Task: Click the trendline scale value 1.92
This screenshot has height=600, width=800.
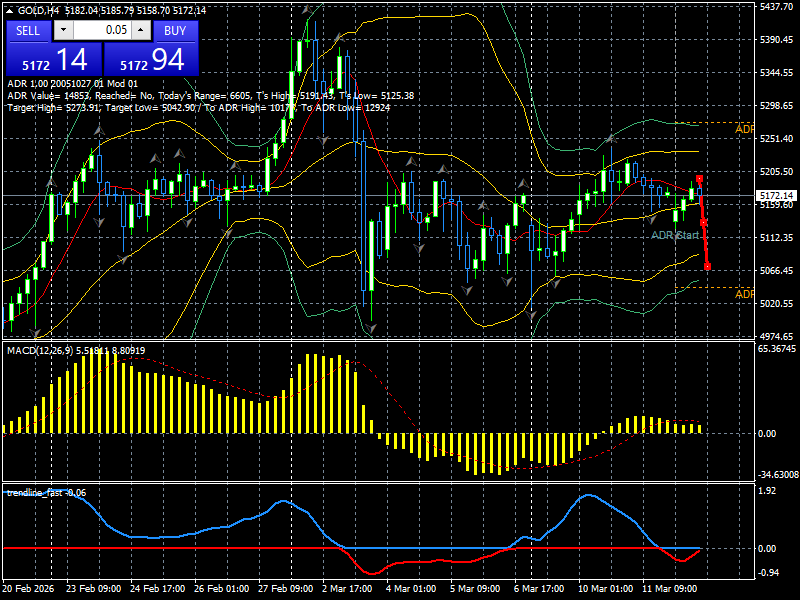Action: (x=767, y=491)
